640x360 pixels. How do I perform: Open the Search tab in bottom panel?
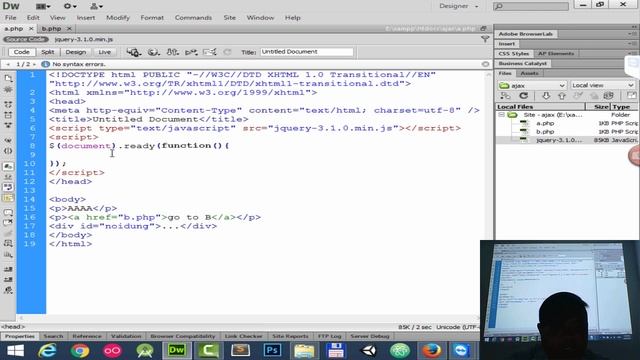coord(53,336)
